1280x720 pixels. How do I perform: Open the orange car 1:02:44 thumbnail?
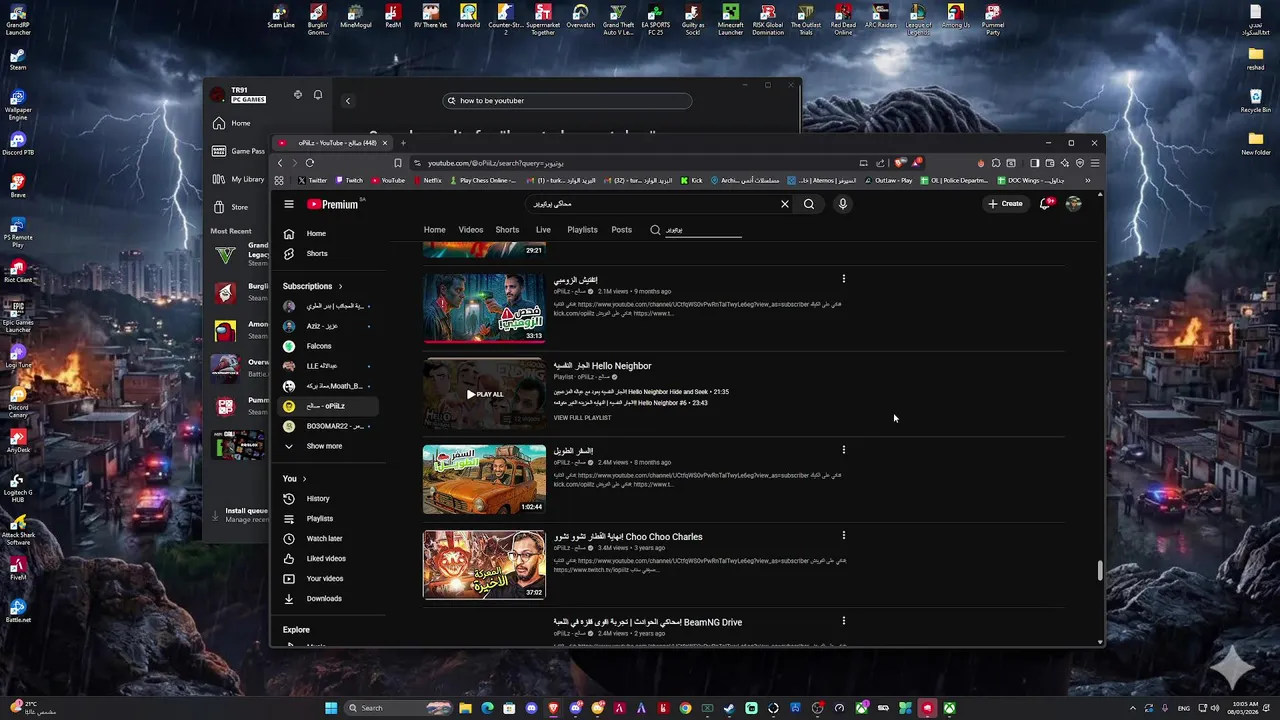pos(484,479)
